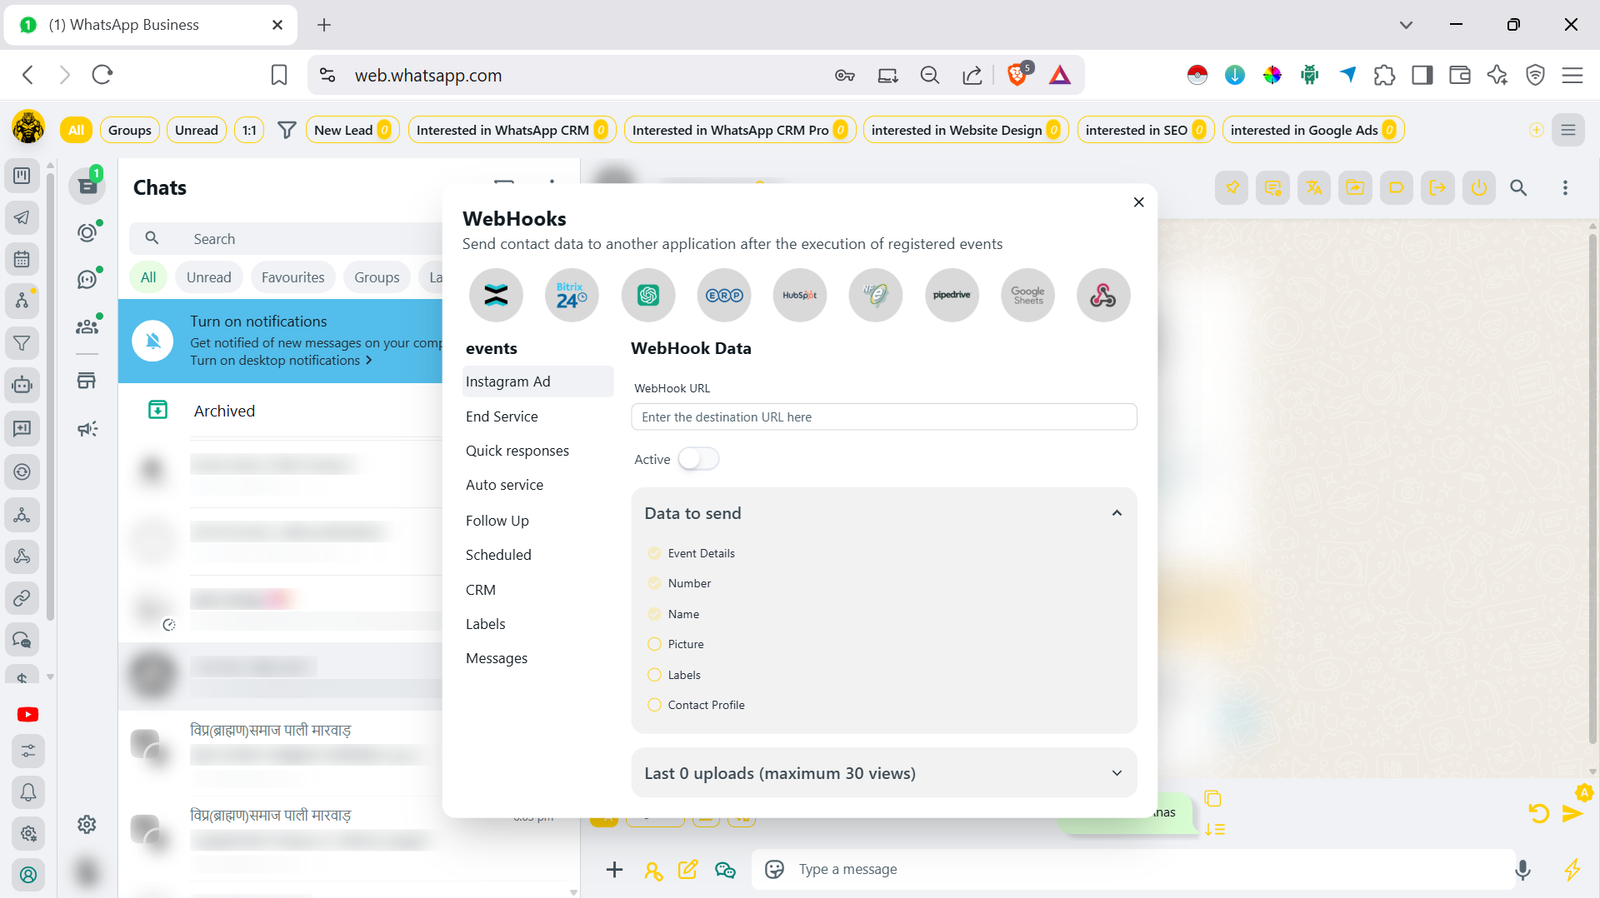Click the WebHook URL input field

[x=883, y=417]
